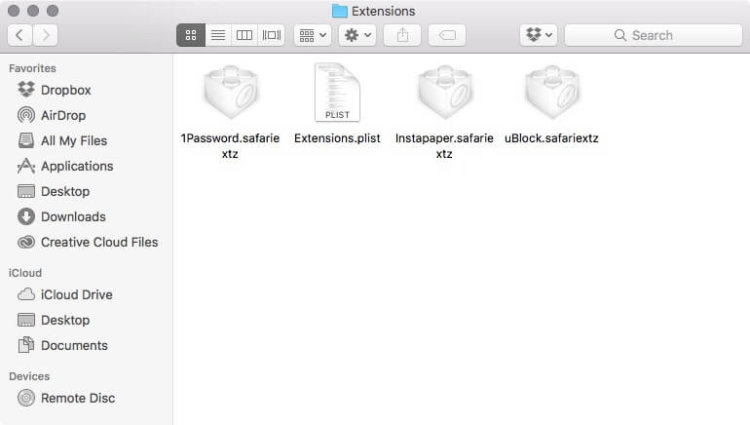
Task: Switch to list view
Action: point(218,35)
